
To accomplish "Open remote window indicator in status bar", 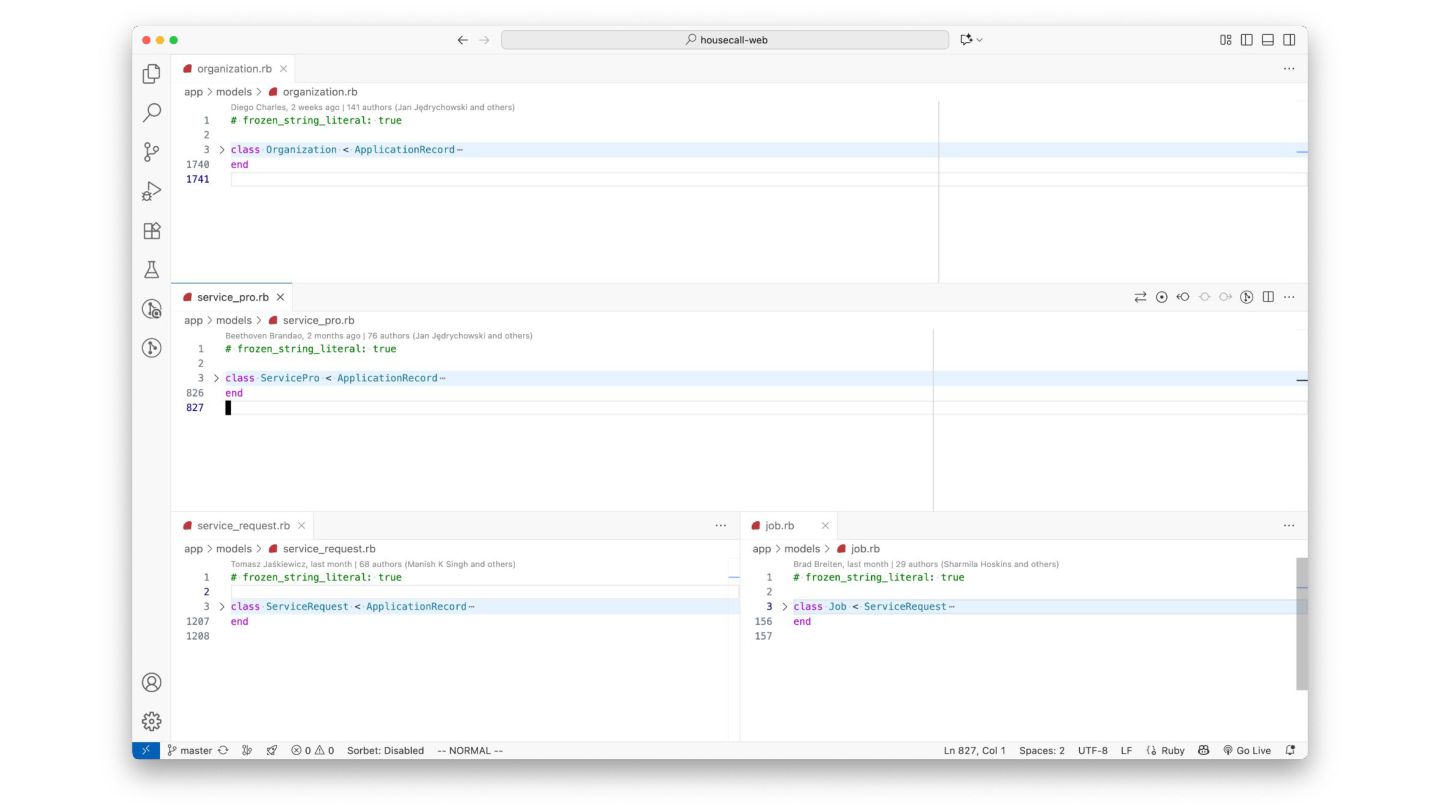I will tap(145, 750).
